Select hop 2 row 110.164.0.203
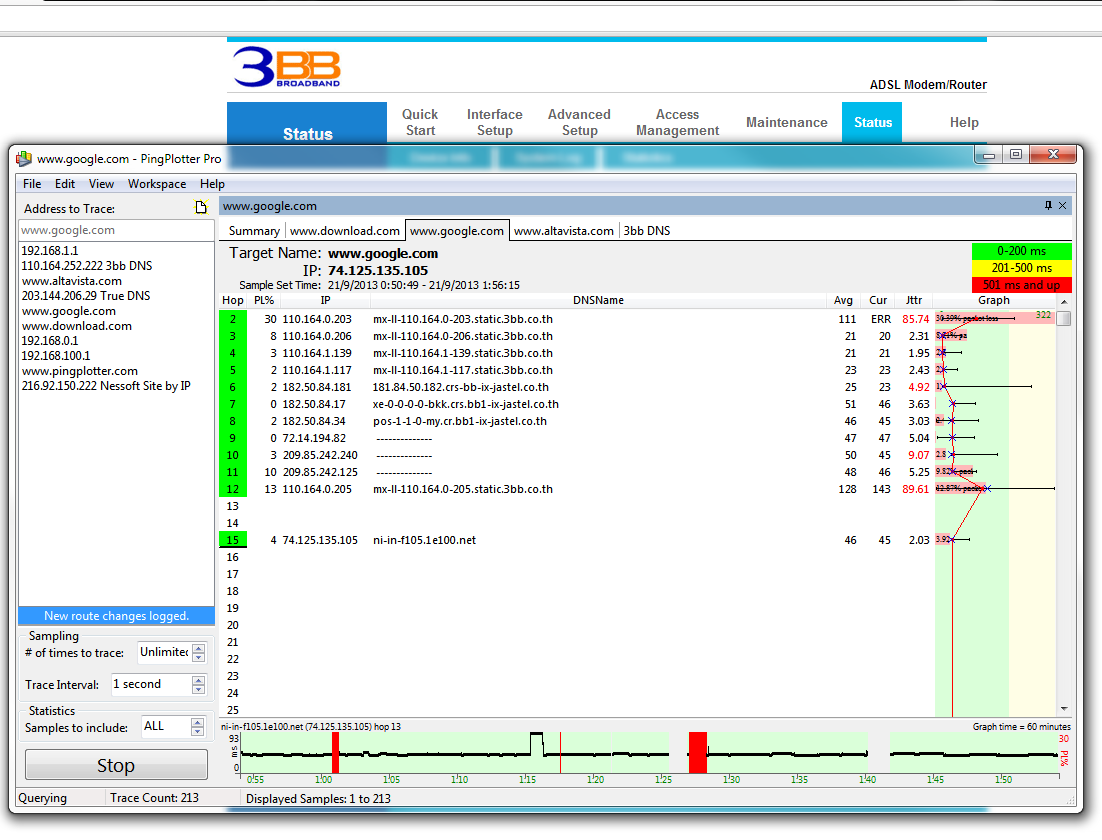1102x840 pixels. tap(636, 319)
